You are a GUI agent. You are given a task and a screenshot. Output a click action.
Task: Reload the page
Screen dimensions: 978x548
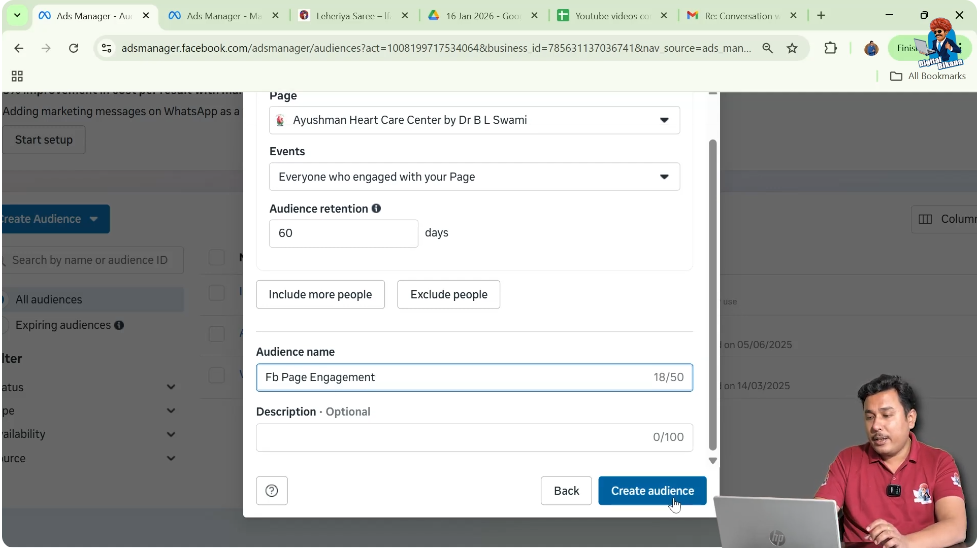point(74,48)
